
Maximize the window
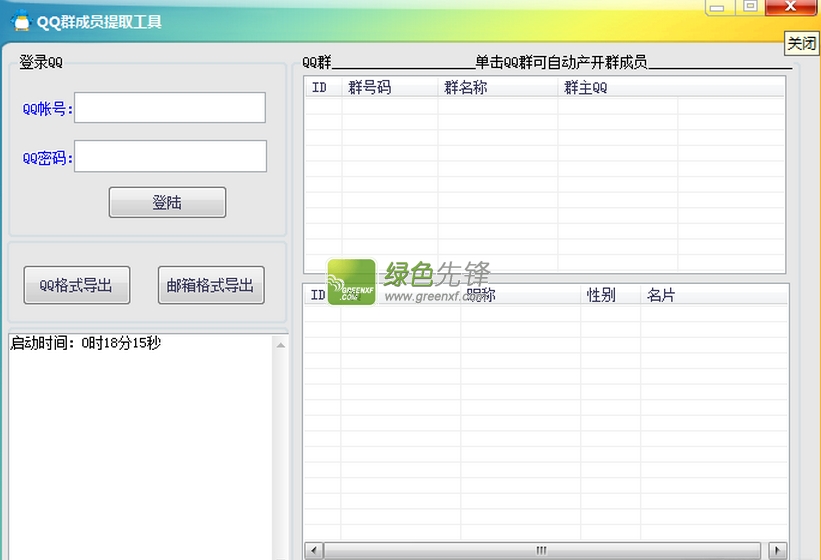pyautogui.click(x=750, y=7)
